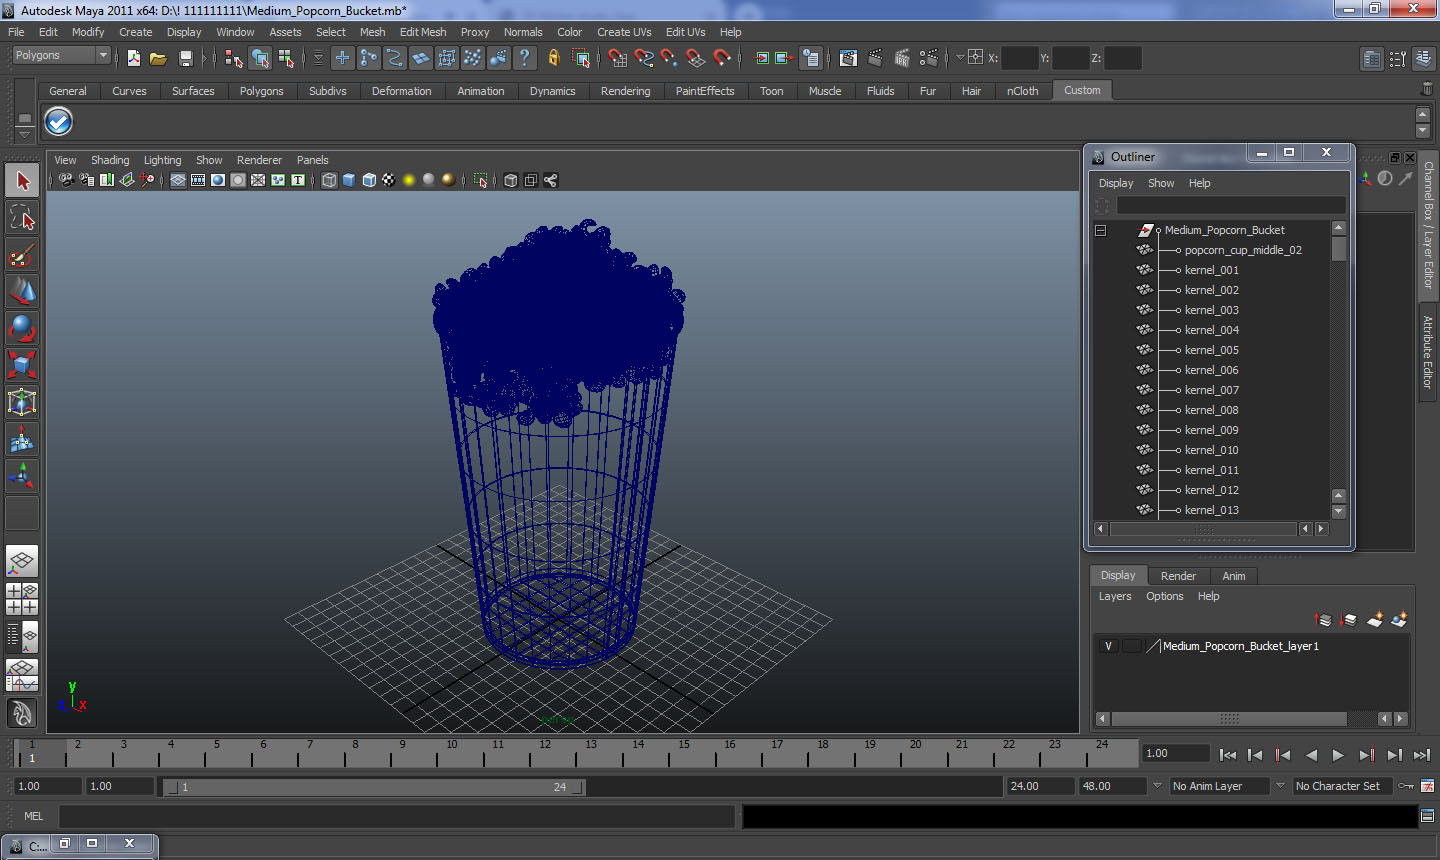Image resolution: width=1440 pixels, height=860 pixels.
Task: Select the Universal Manipulator tool
Action: tap(22, 402)
